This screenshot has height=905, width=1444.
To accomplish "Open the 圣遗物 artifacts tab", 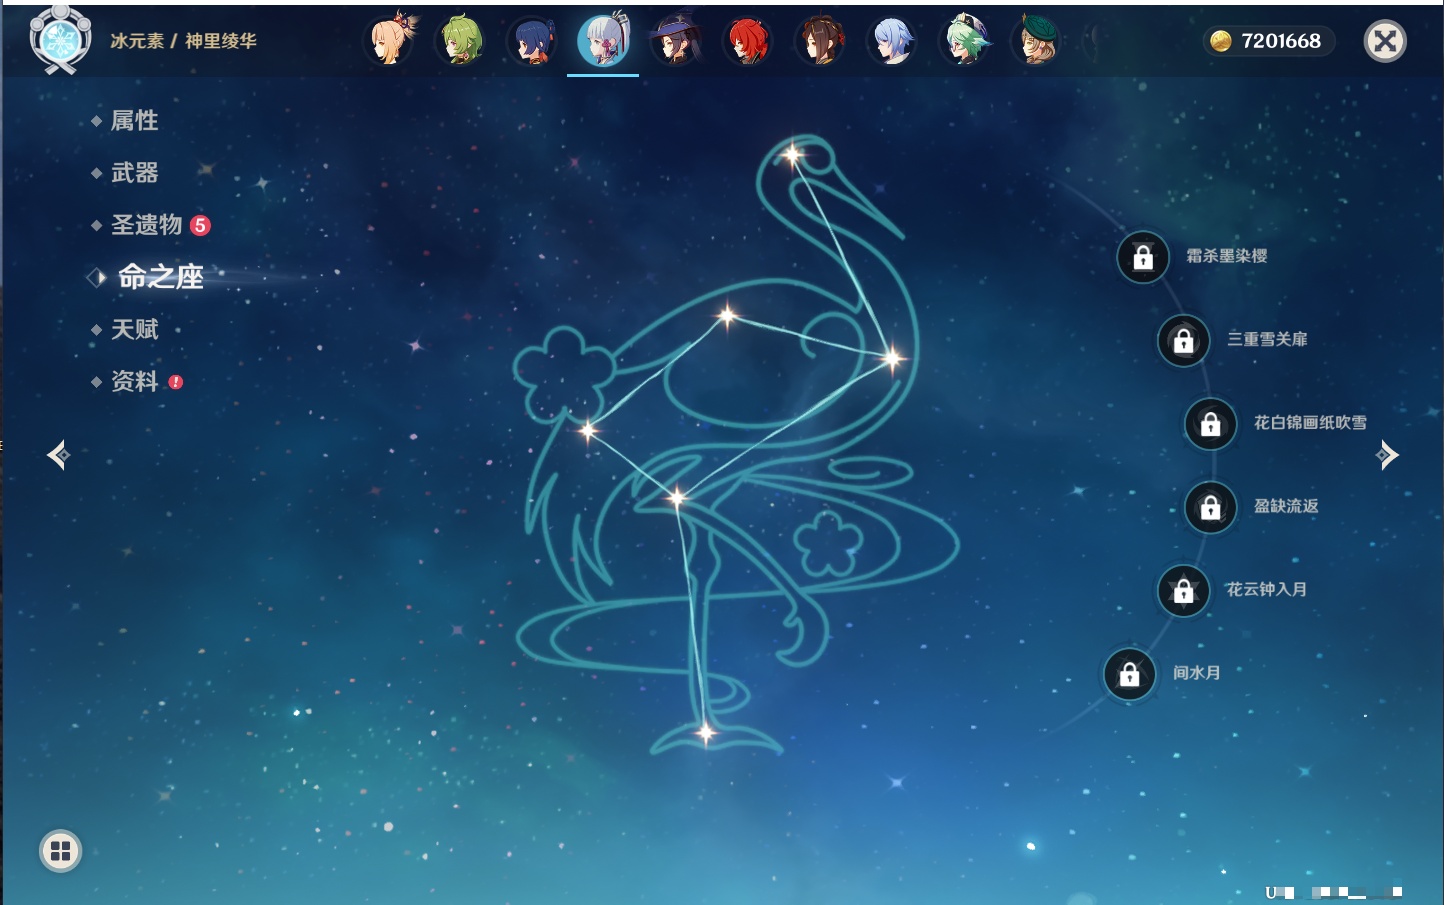I will pyautogui.click(x=146, y=225).
